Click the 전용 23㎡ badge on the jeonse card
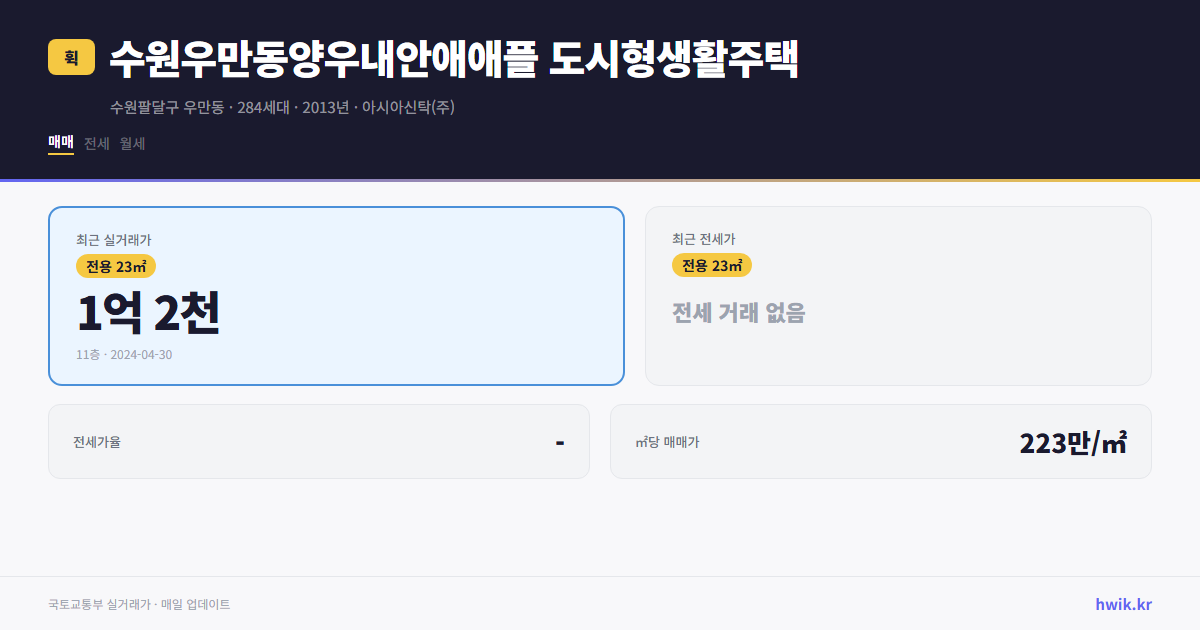This screenshot has width=1200, height=630. point(712,266)
